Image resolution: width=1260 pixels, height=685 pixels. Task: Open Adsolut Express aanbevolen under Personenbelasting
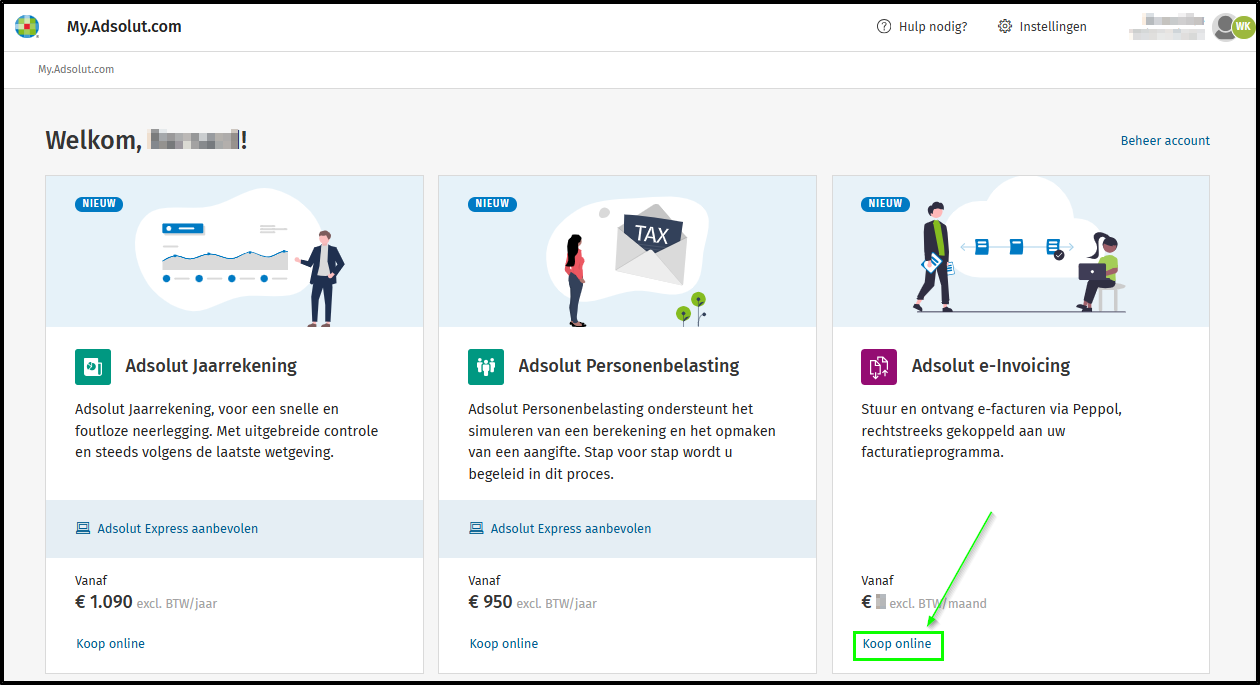tap(570, 528)
